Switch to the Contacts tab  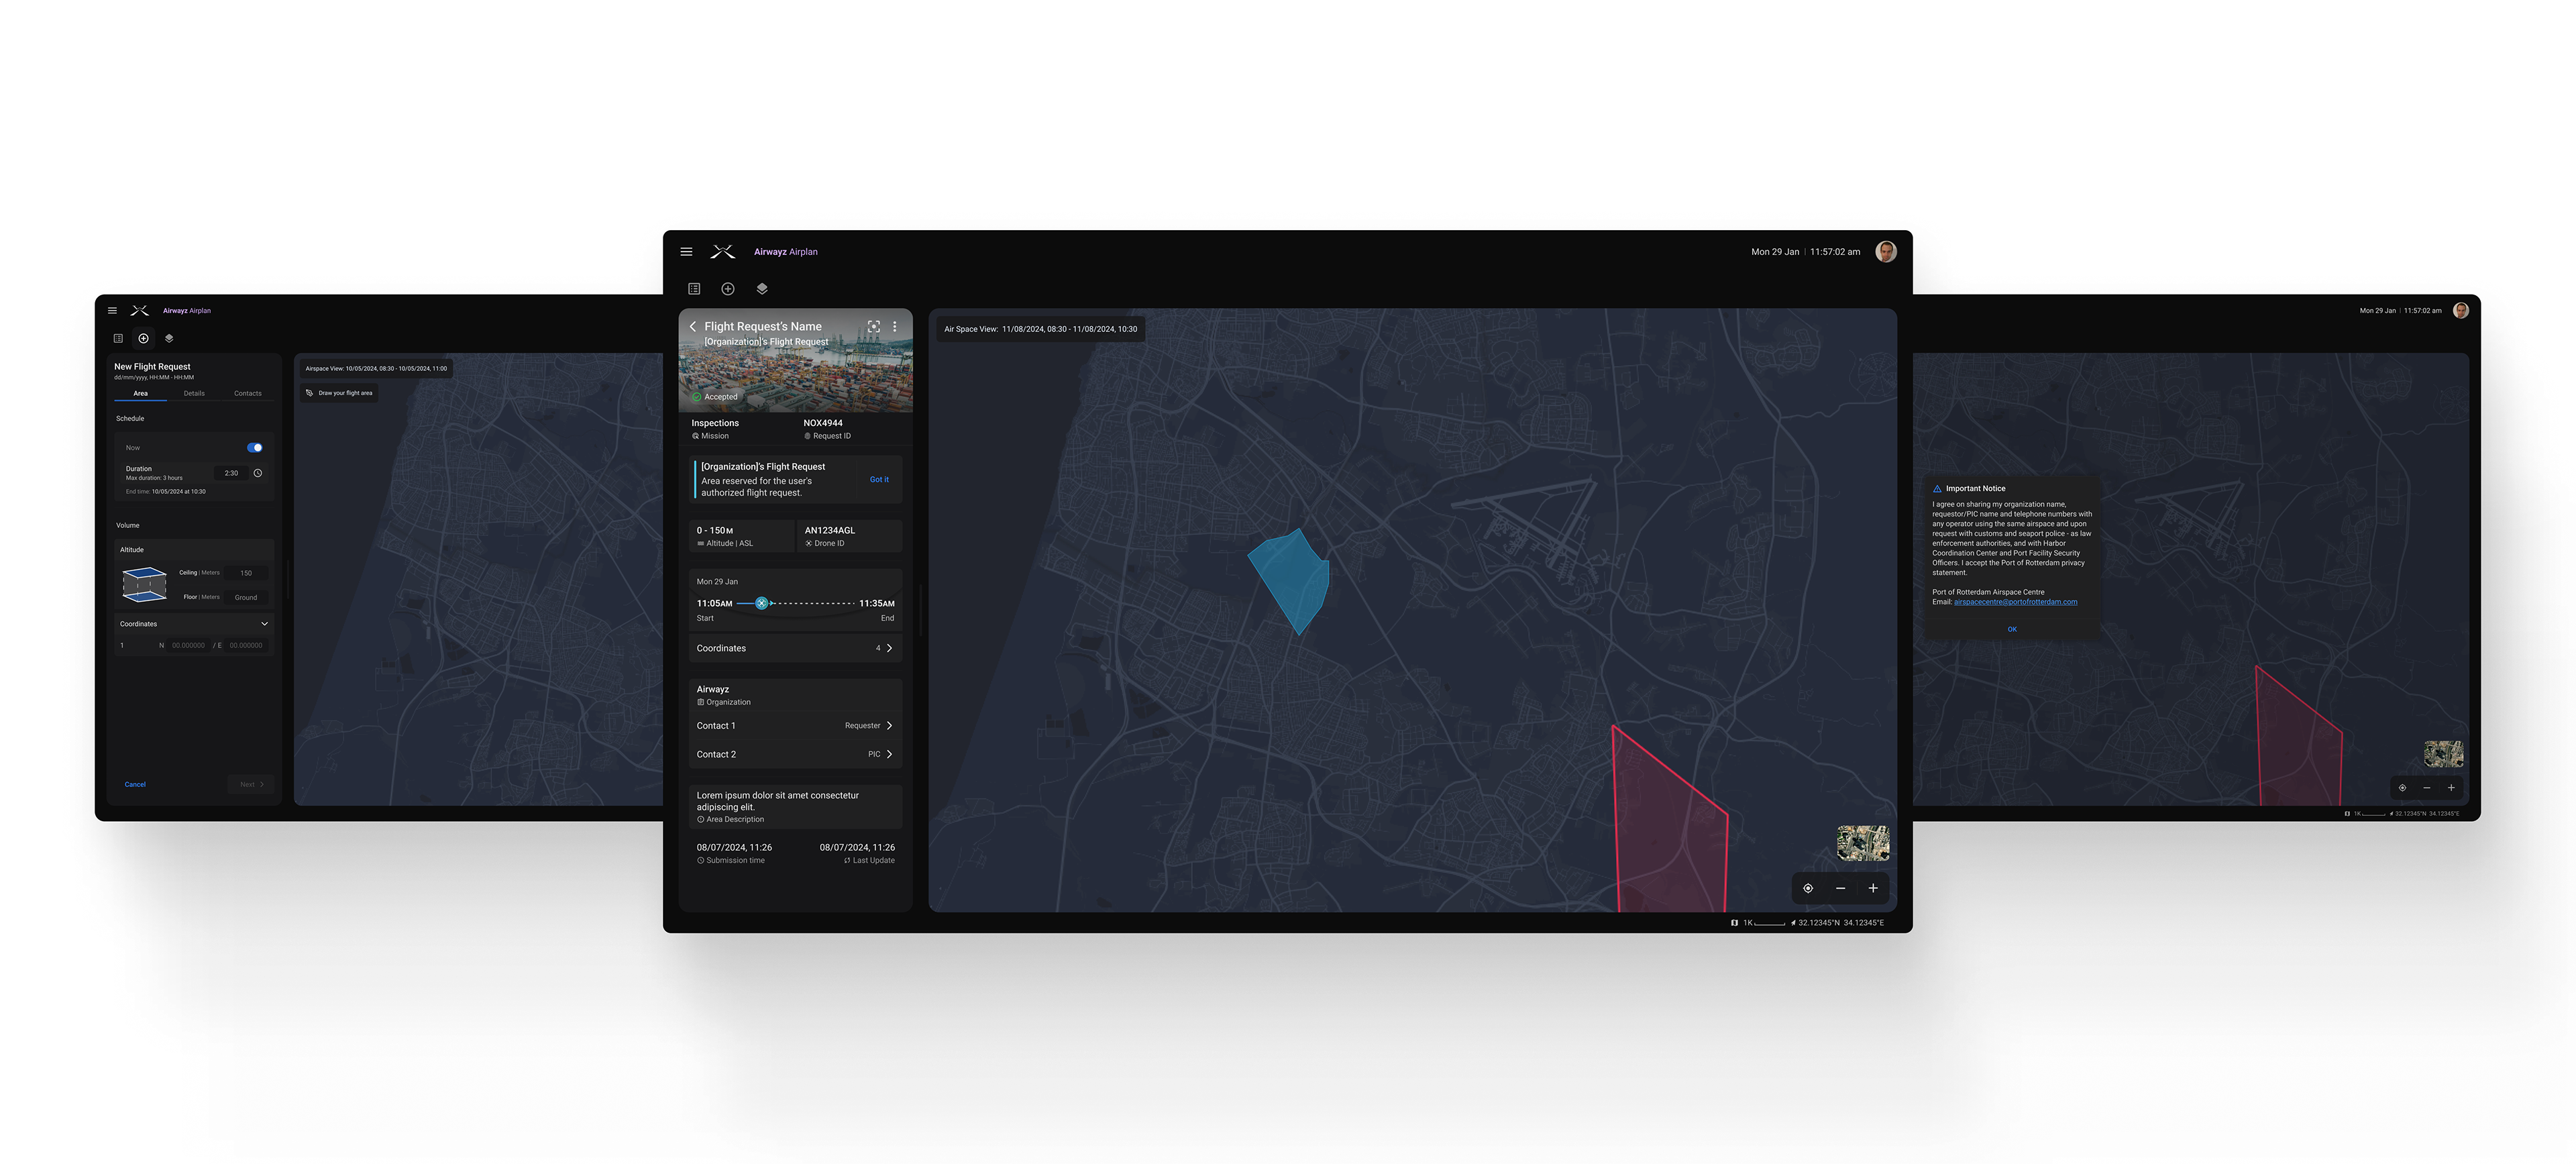pos(247,393)
